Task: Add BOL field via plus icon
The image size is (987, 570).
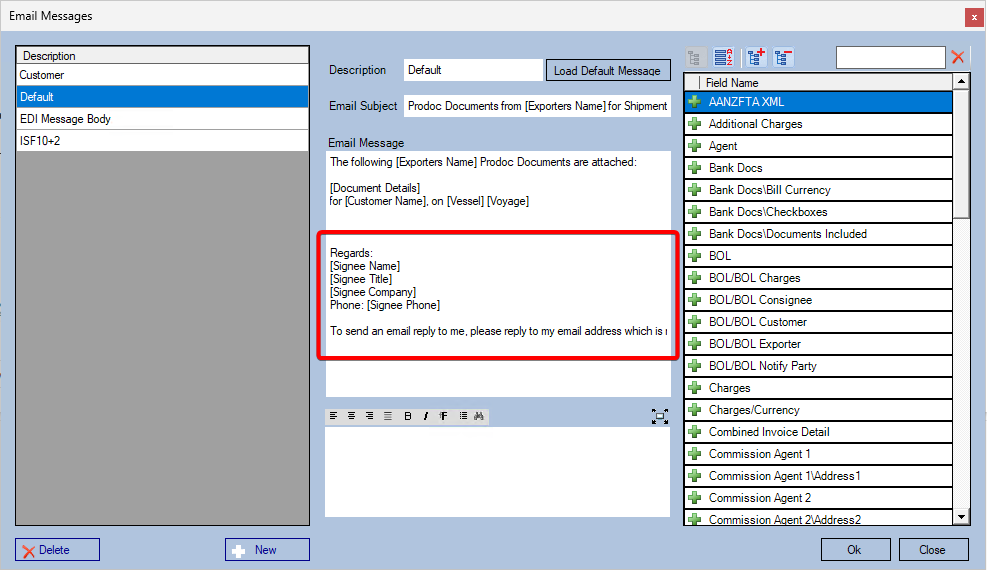Action: (695, 256)
